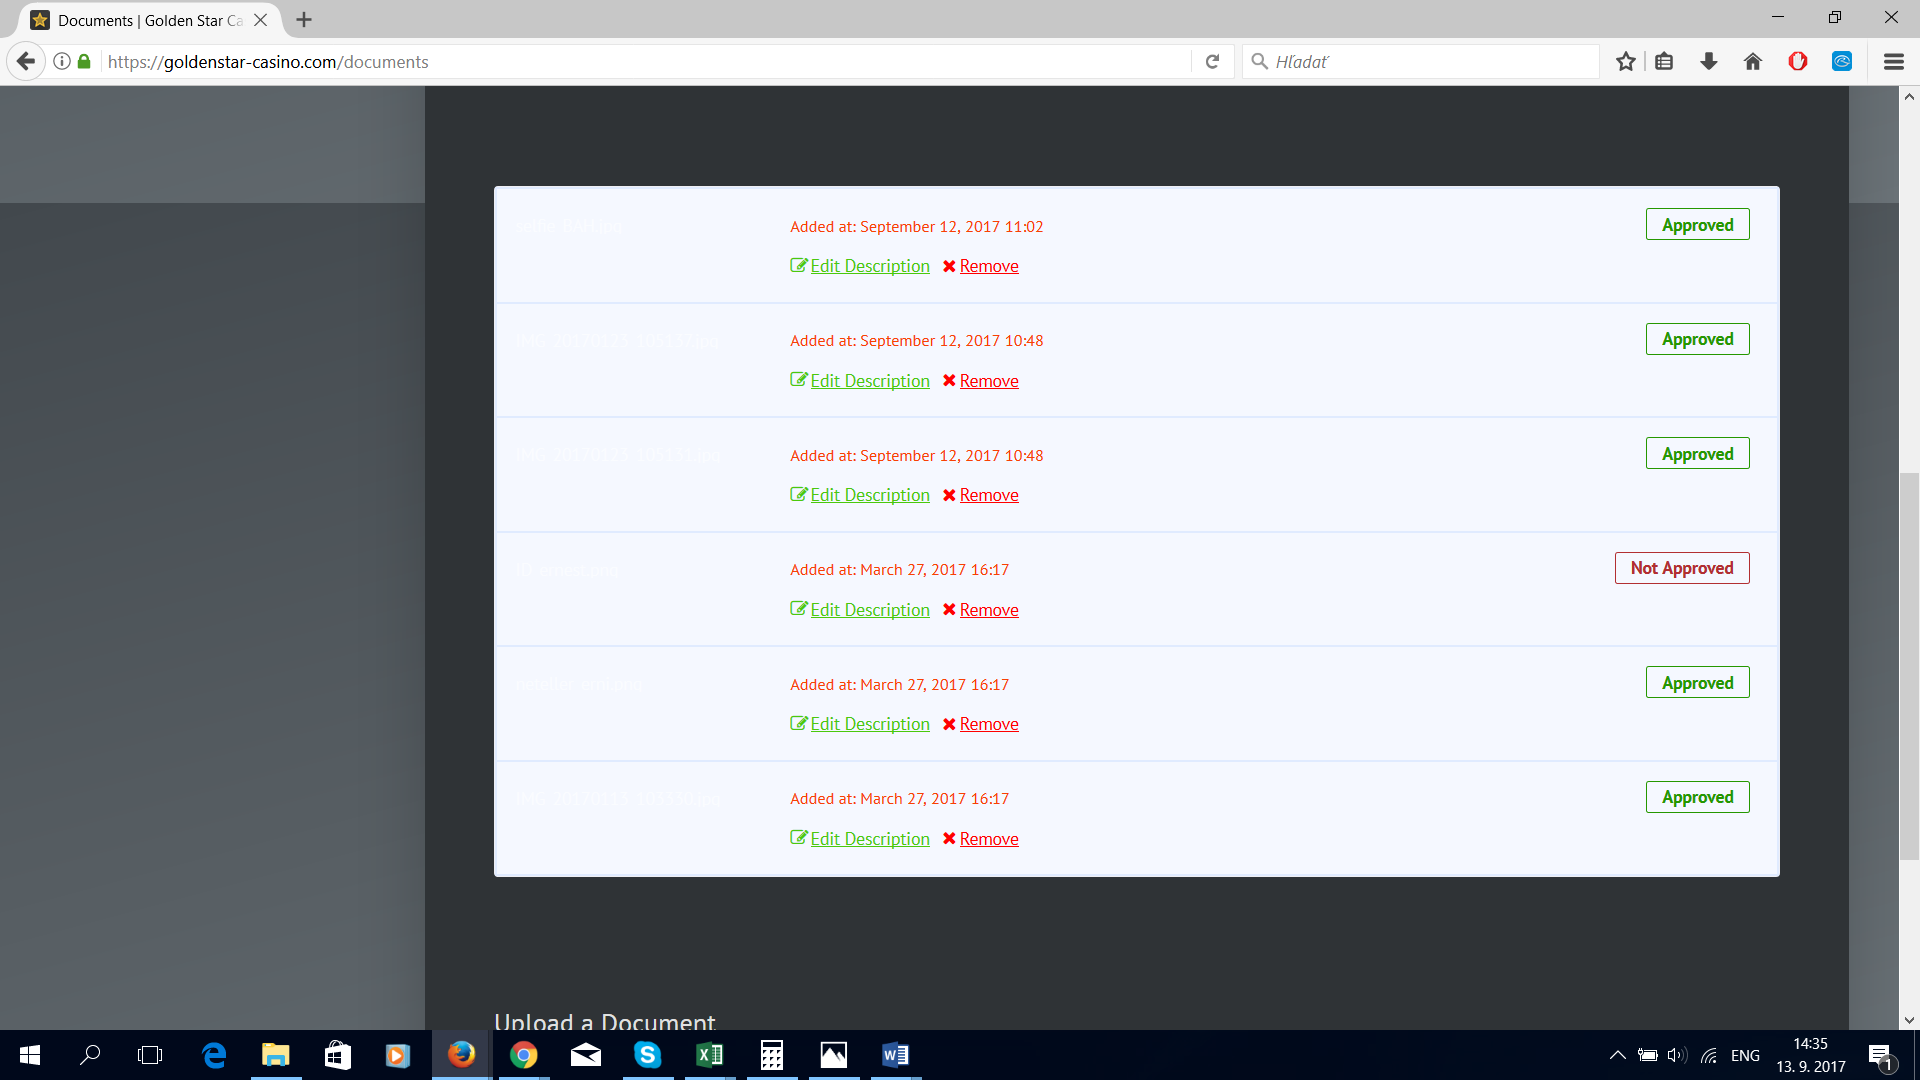Go back using browser back arrow
The height and width of the screenshot is (1080, 1920).
26,61
